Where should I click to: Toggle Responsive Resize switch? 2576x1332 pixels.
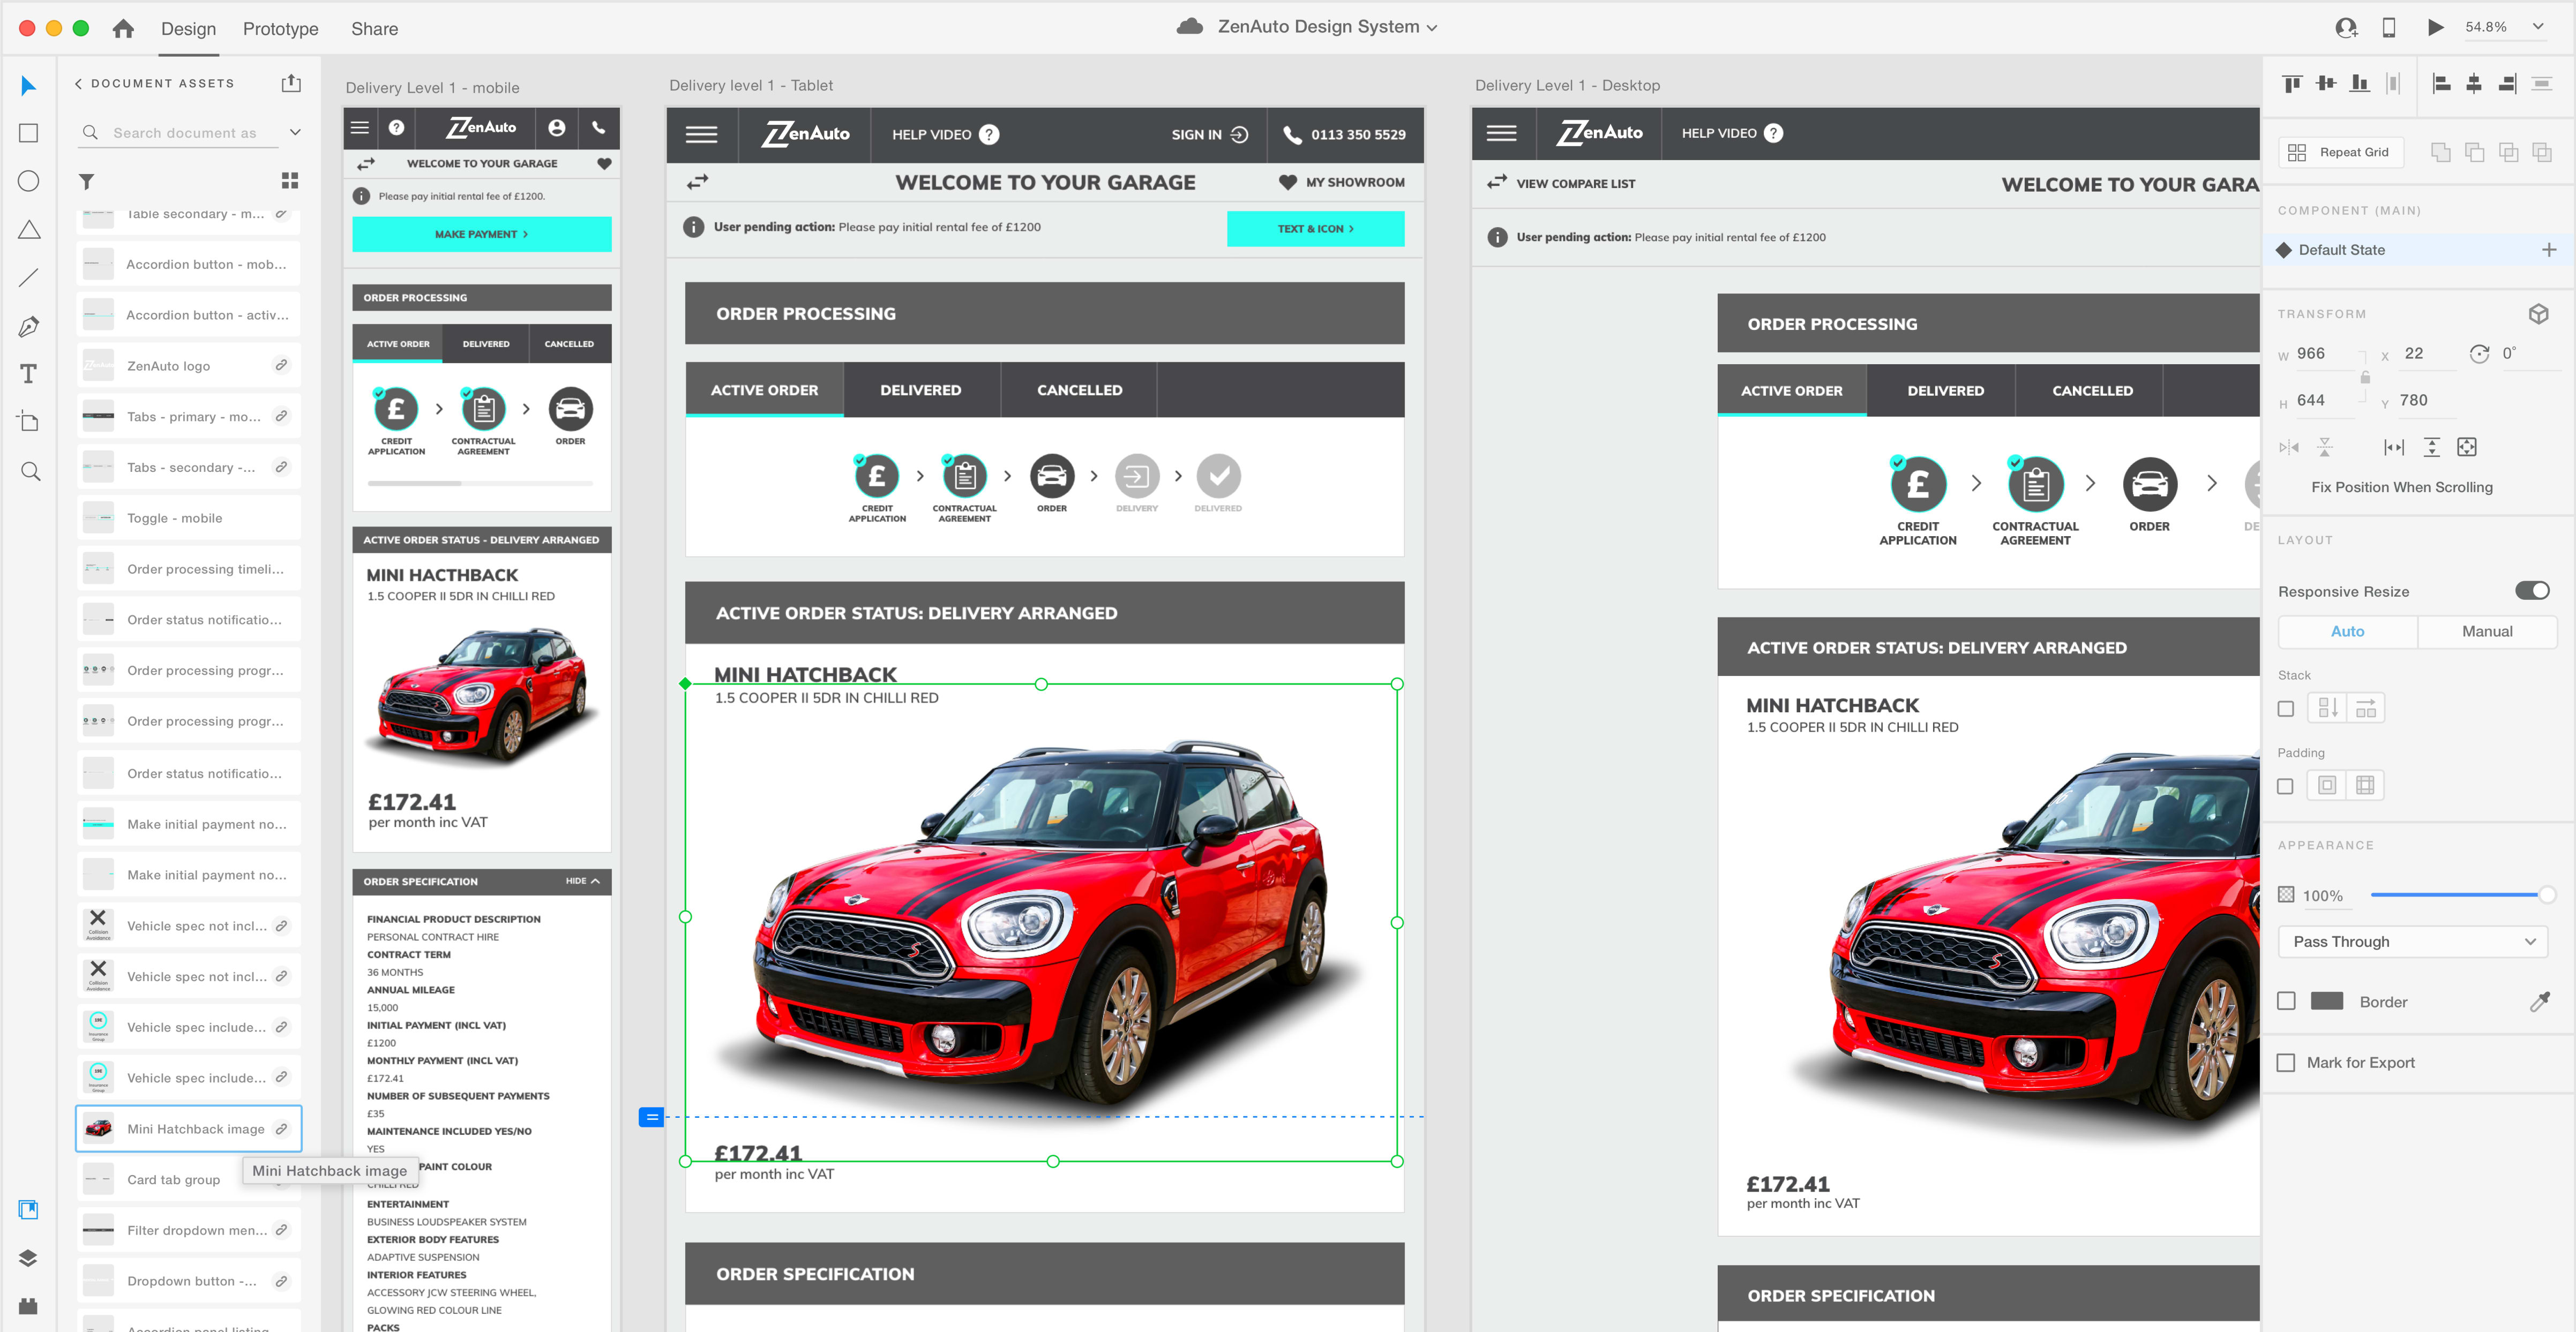pyautogui.click(x=2532, y=590)
